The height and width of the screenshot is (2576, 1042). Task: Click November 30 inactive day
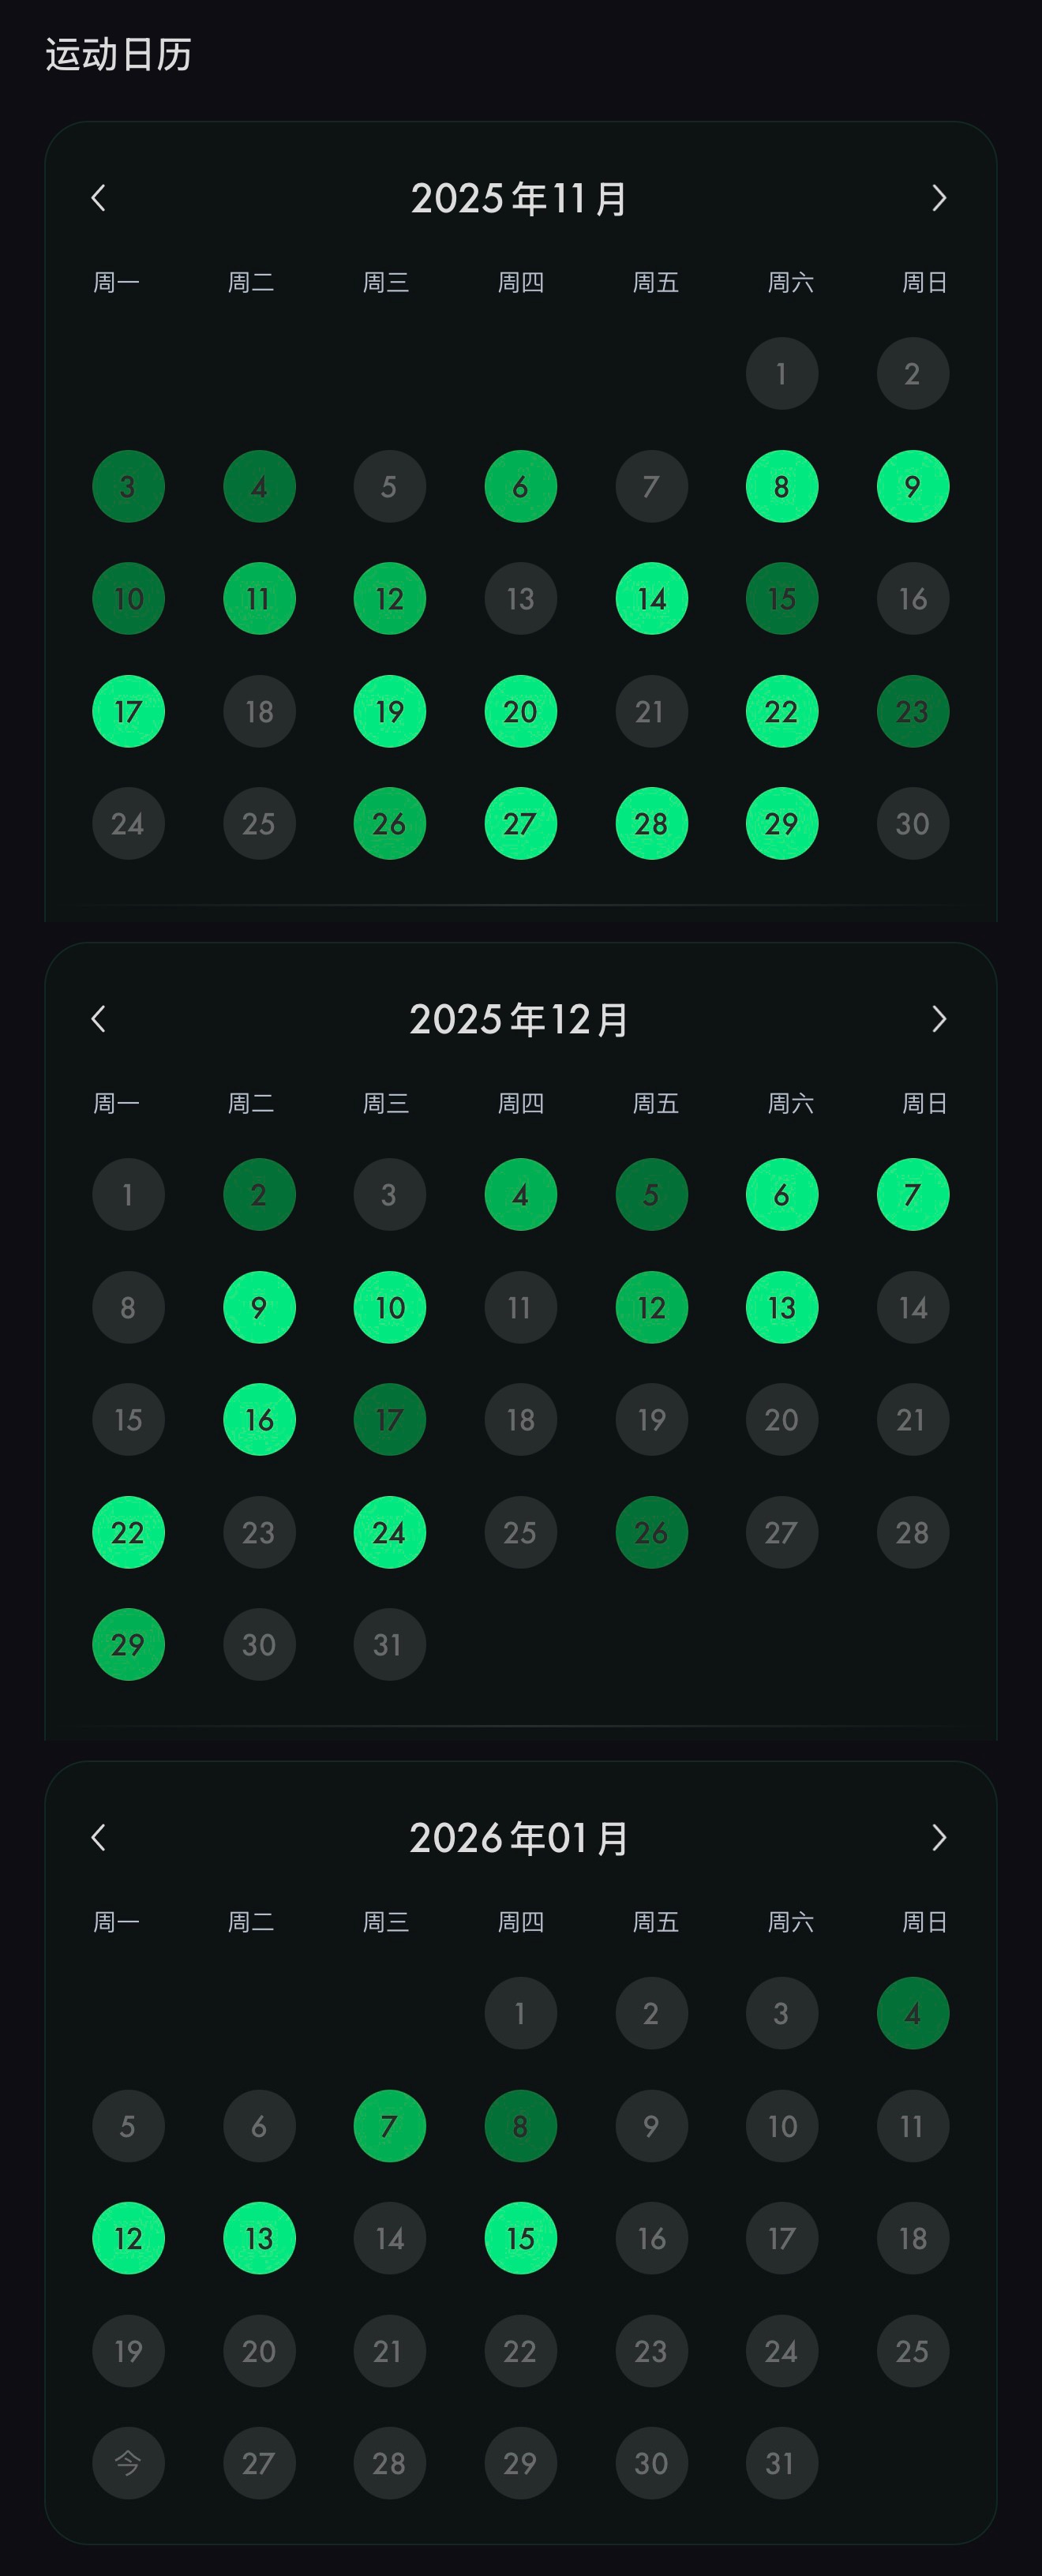[x=912, y=824]
